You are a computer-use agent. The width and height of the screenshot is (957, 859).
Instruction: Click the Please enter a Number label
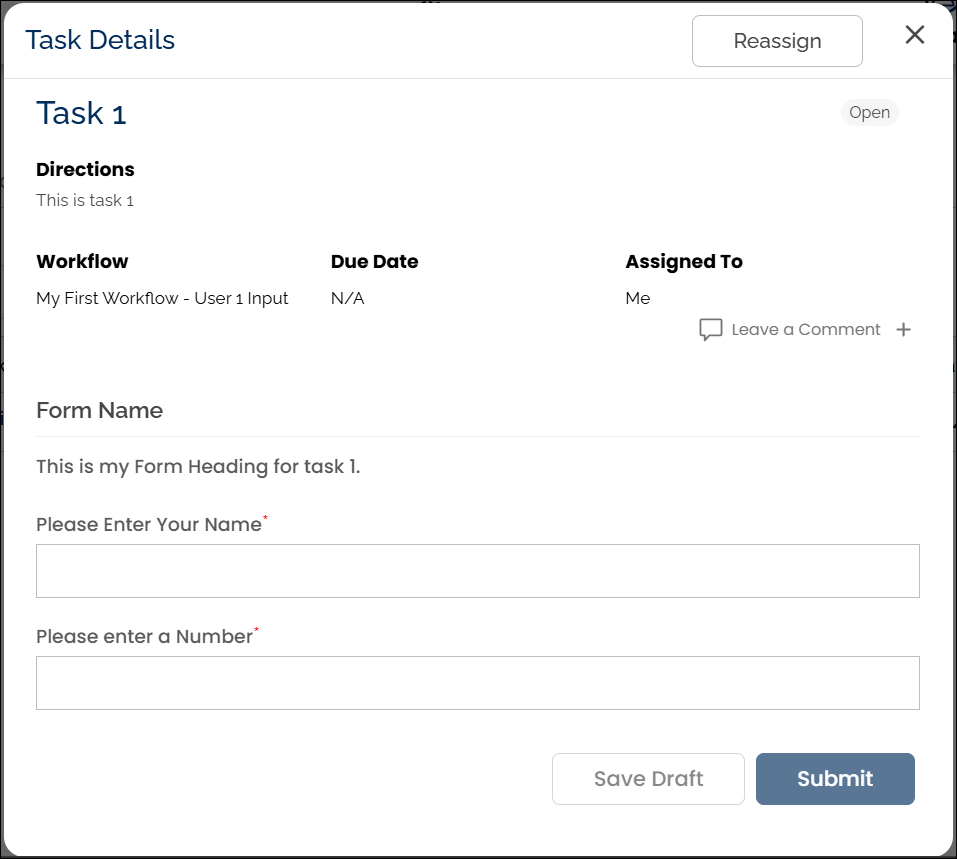click(x=144, y=637)
